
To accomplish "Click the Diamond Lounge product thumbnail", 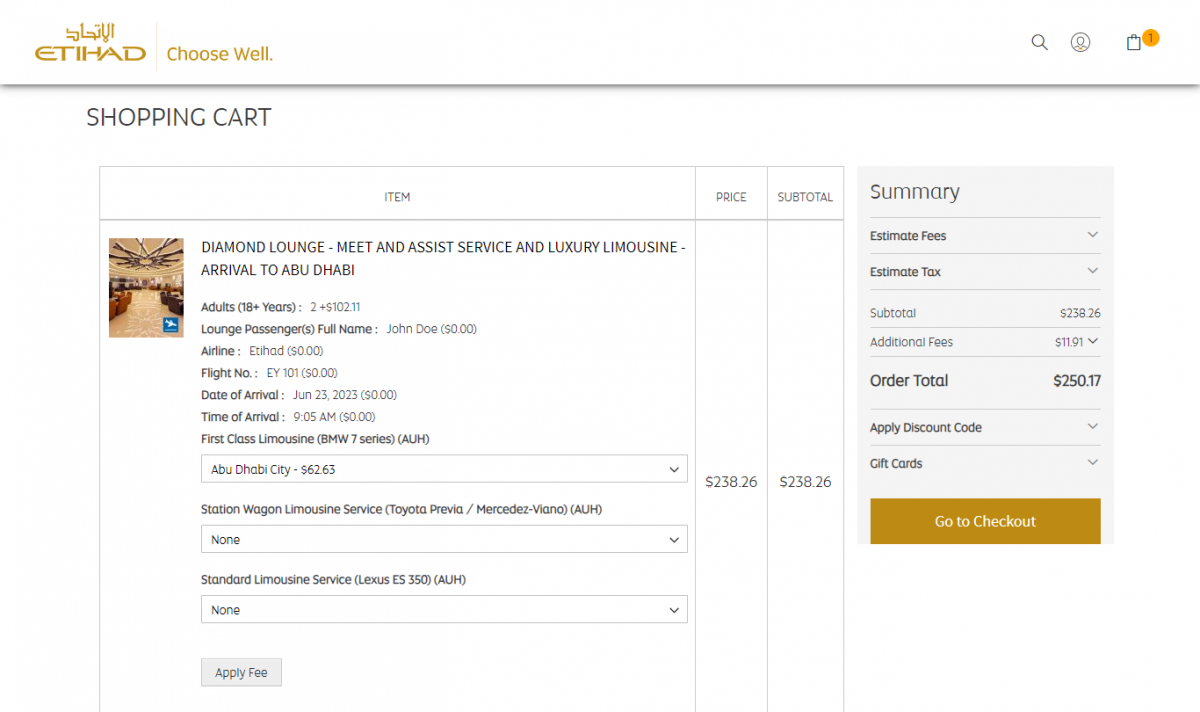I will pyautogui.click(x=146, y=287).
